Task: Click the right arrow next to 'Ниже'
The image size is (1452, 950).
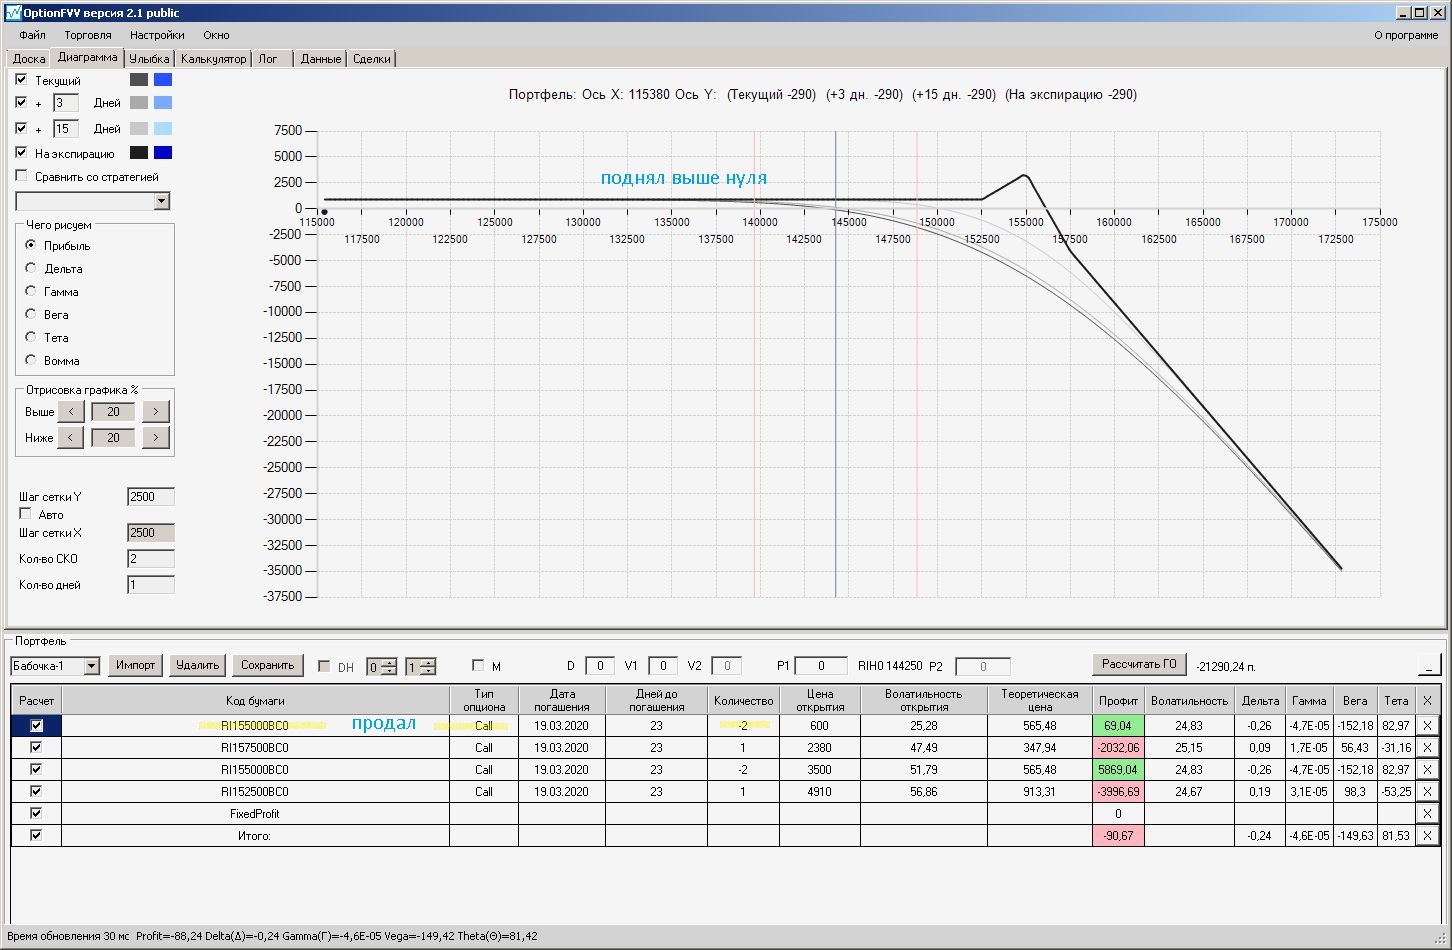Action: tap(155, 437)
